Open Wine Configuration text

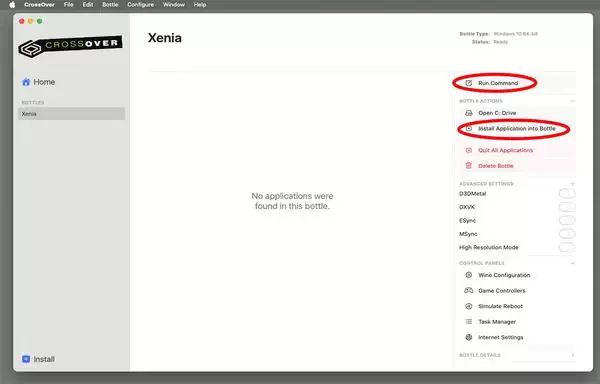pos(504,275)
